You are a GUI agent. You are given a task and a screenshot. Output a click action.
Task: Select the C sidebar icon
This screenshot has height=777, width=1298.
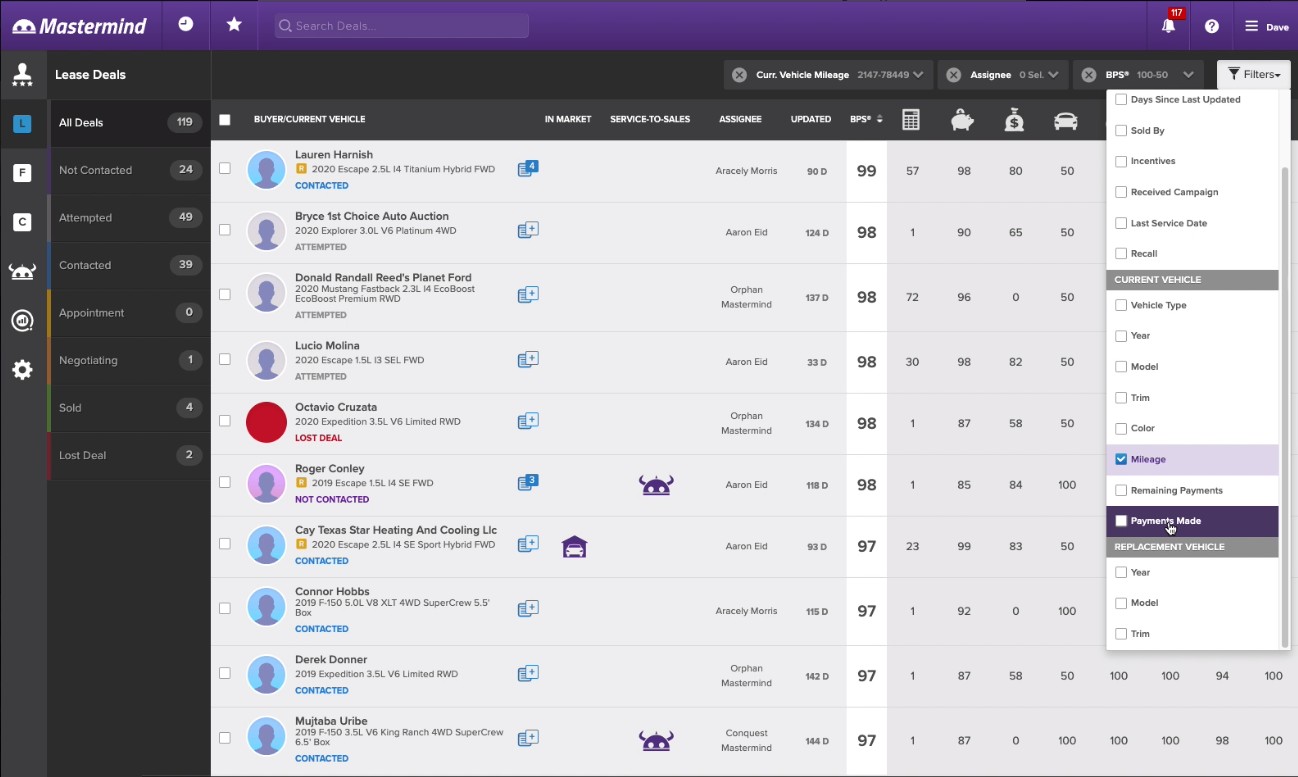coord(22,222)
